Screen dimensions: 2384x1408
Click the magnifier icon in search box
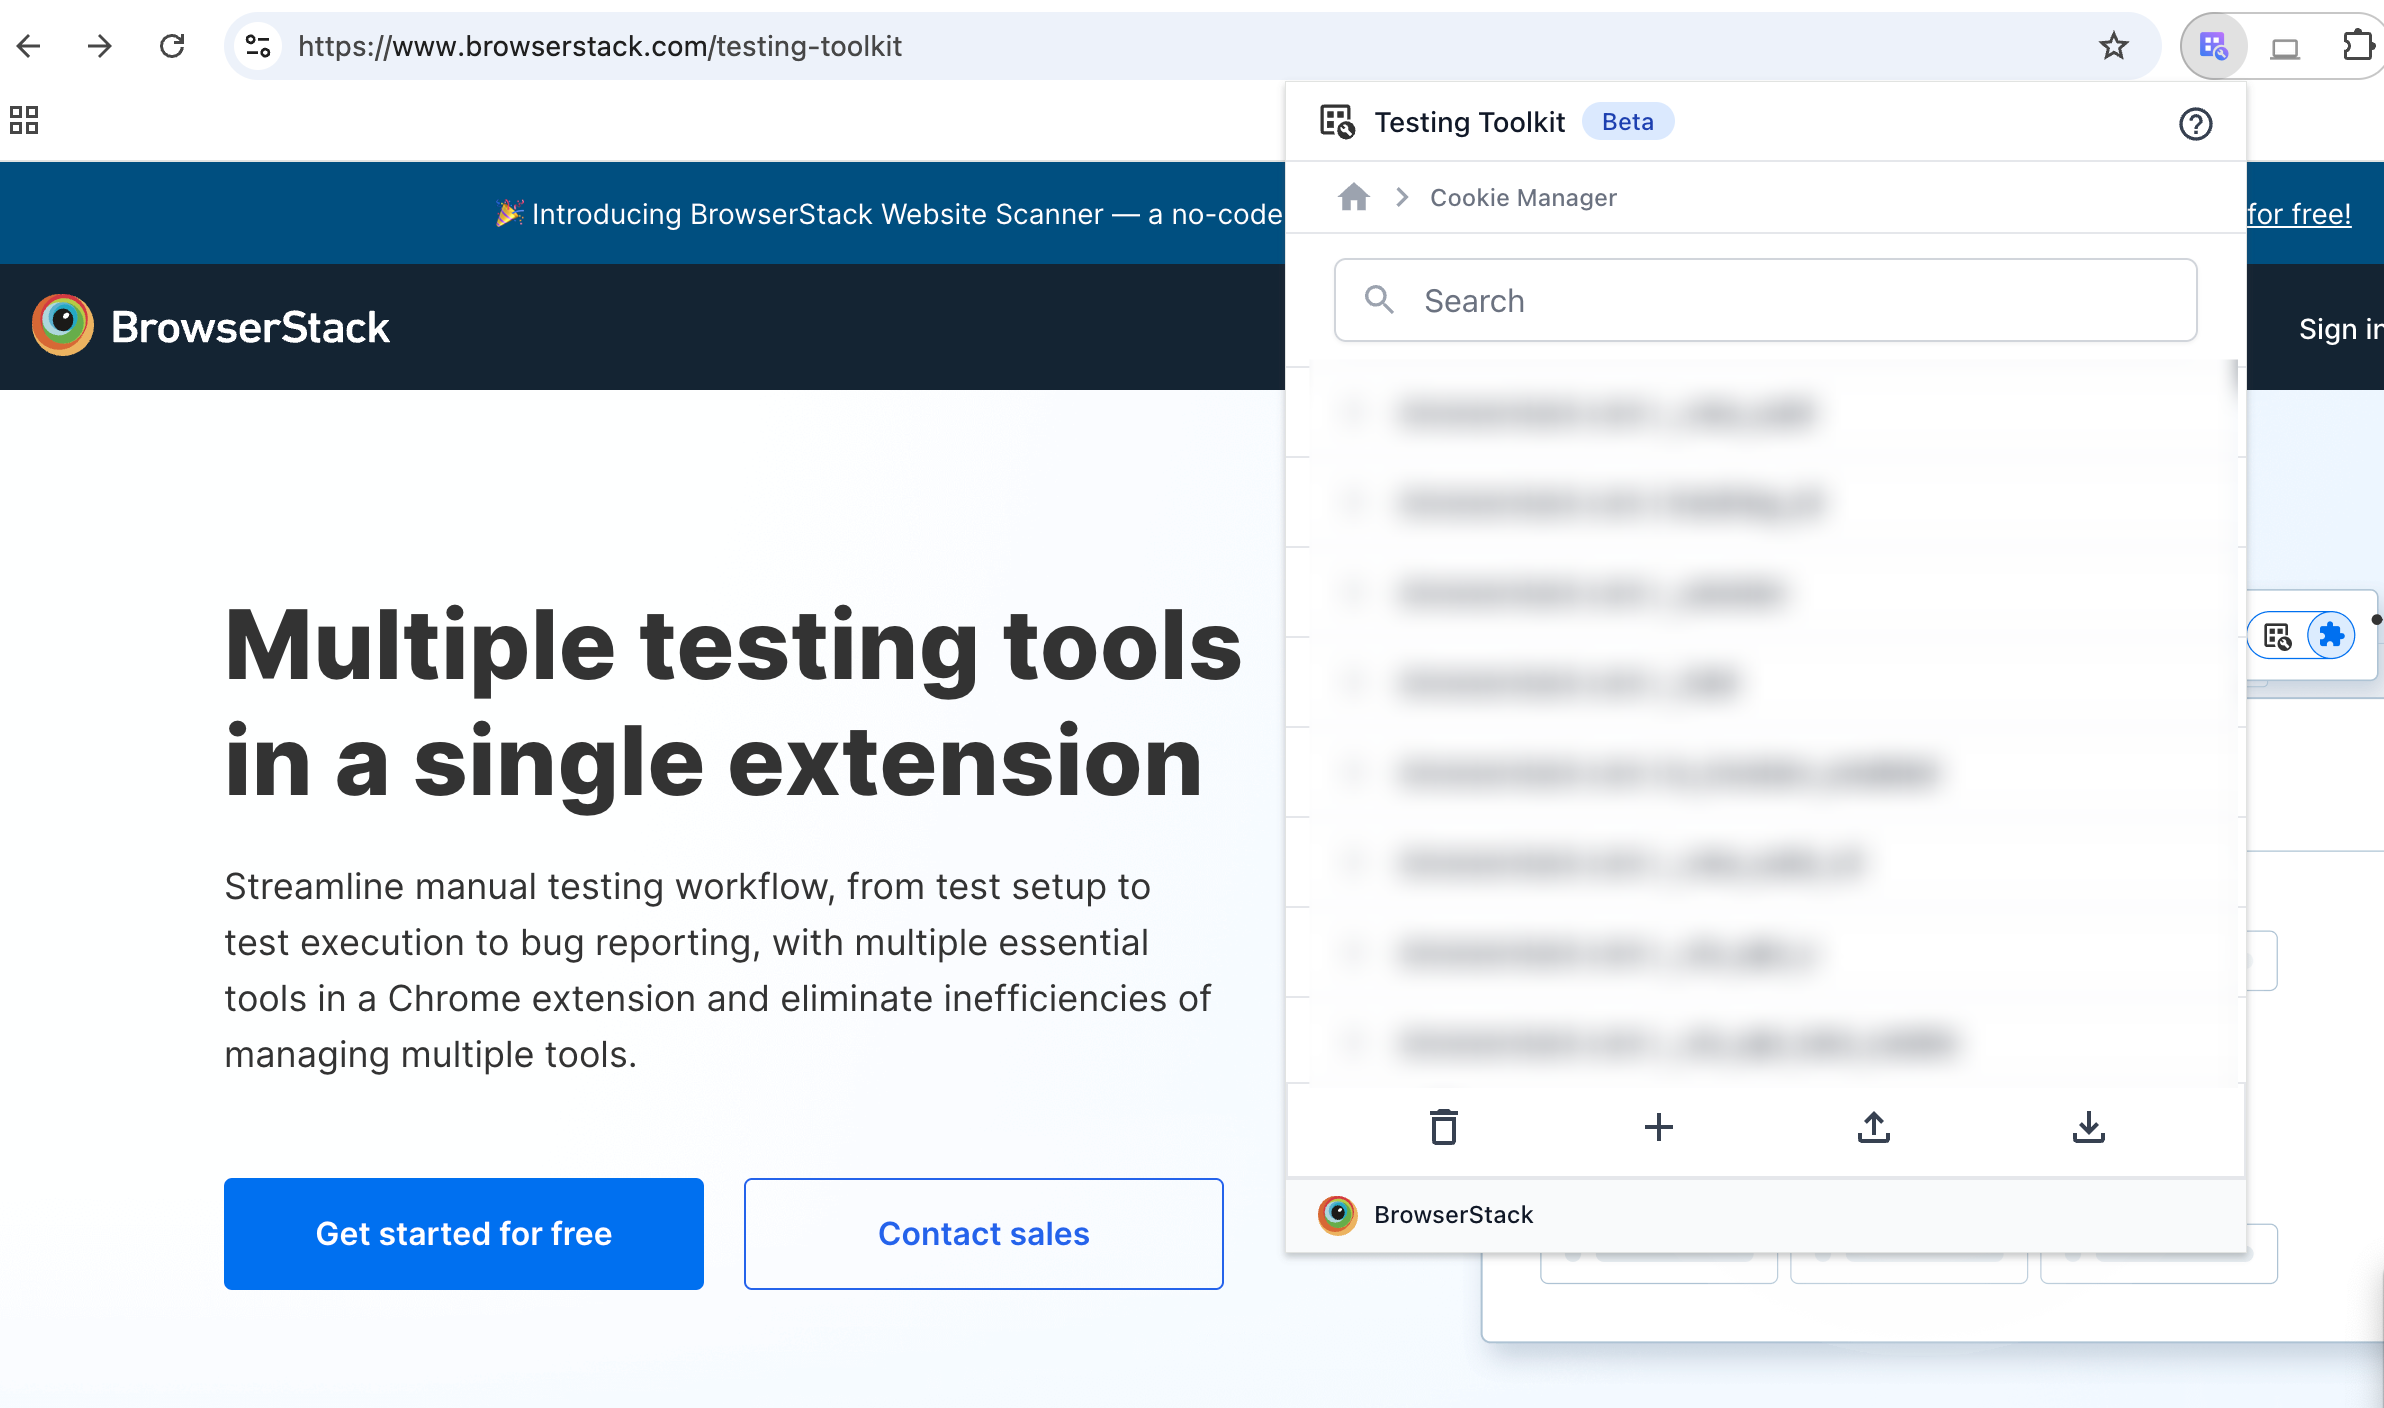point(1380,300)
